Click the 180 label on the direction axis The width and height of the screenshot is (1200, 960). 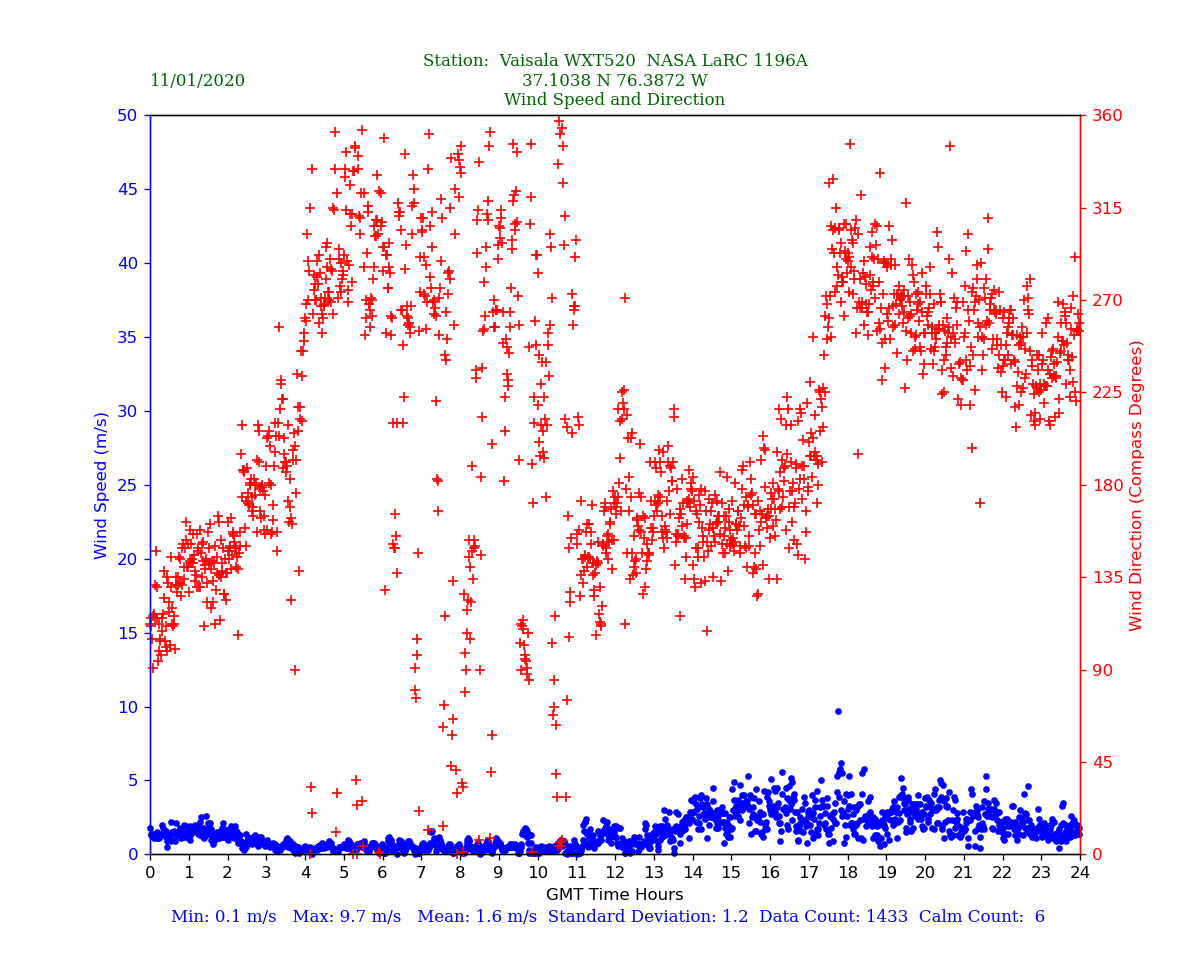(1105, 485)
